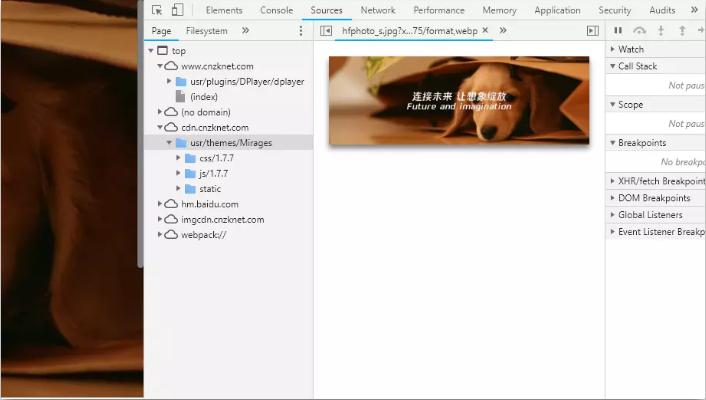
Task: Open the Memory tab
Action: click(x=499, y=10)
